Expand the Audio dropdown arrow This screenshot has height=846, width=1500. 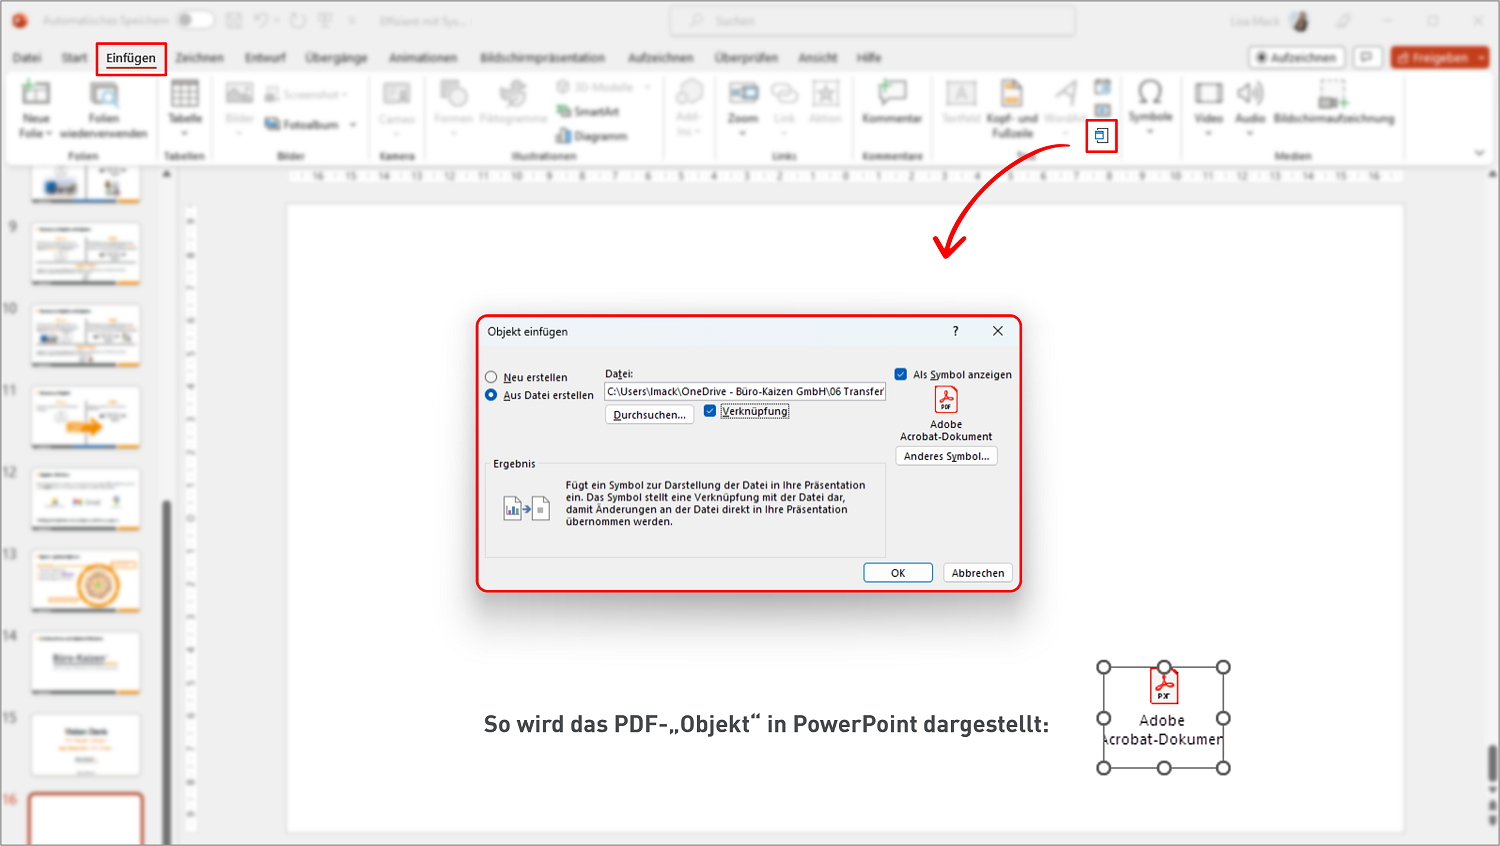pyautogui.click(x=1250, y=133)
